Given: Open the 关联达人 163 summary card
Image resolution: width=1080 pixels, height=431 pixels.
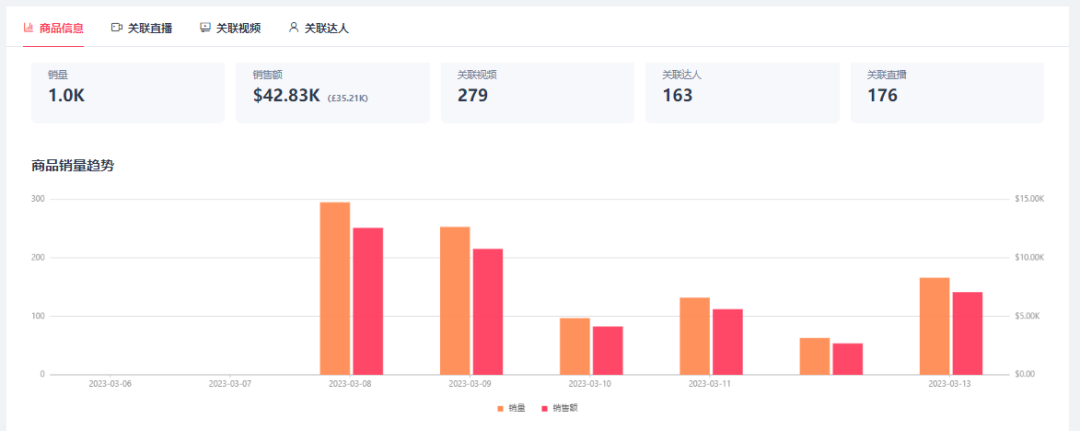Looking at the screenshot, I should 742,92.
